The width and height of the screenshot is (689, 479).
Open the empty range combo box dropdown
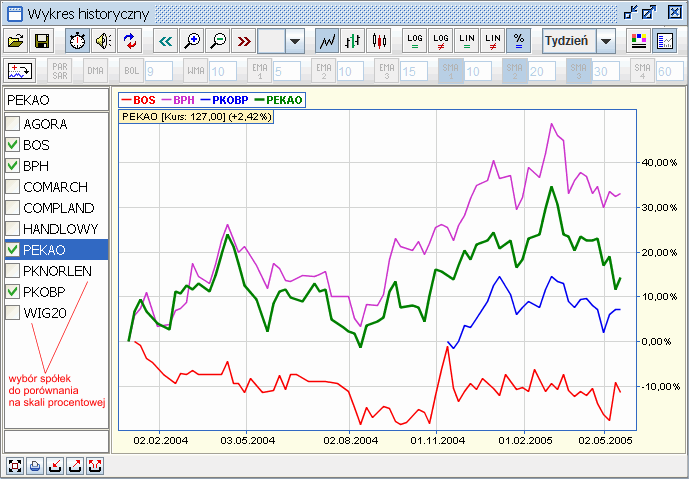point(295,41)
